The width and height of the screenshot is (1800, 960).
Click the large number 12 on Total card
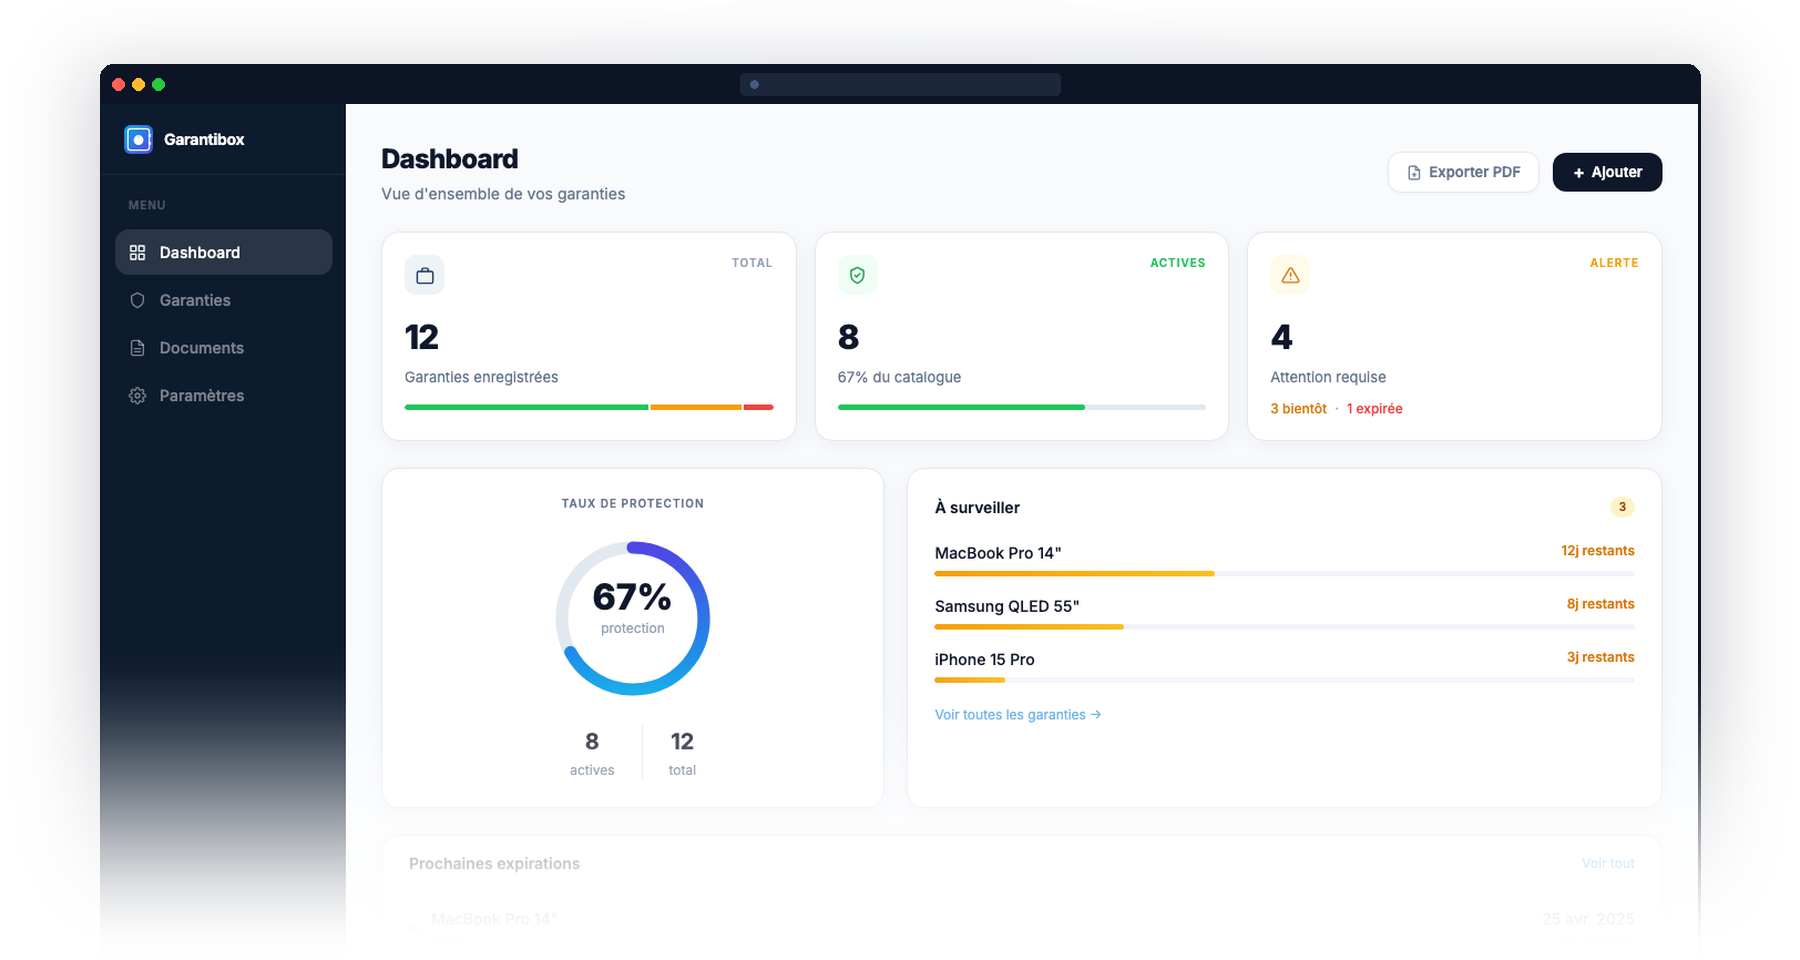(x=422, y=337)
